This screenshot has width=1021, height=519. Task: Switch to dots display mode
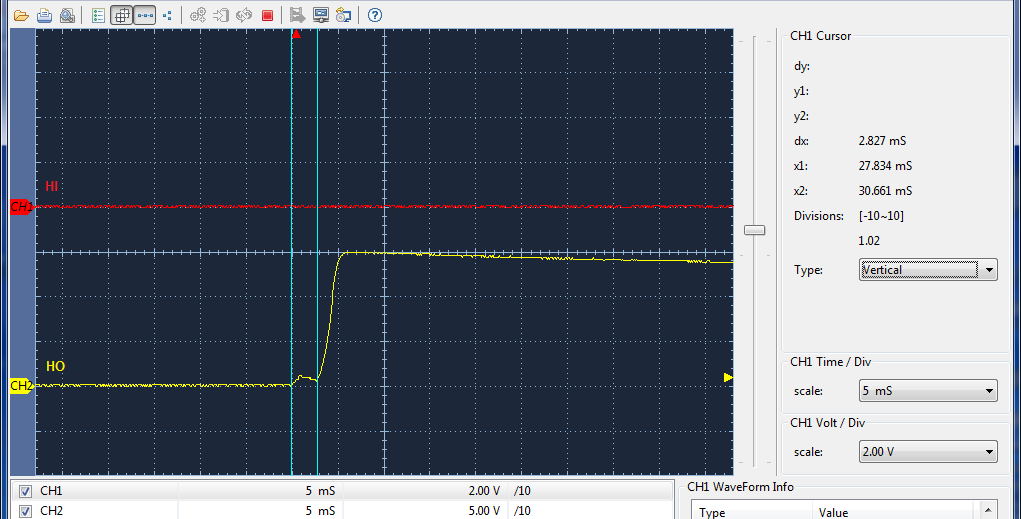coord(167,15)
